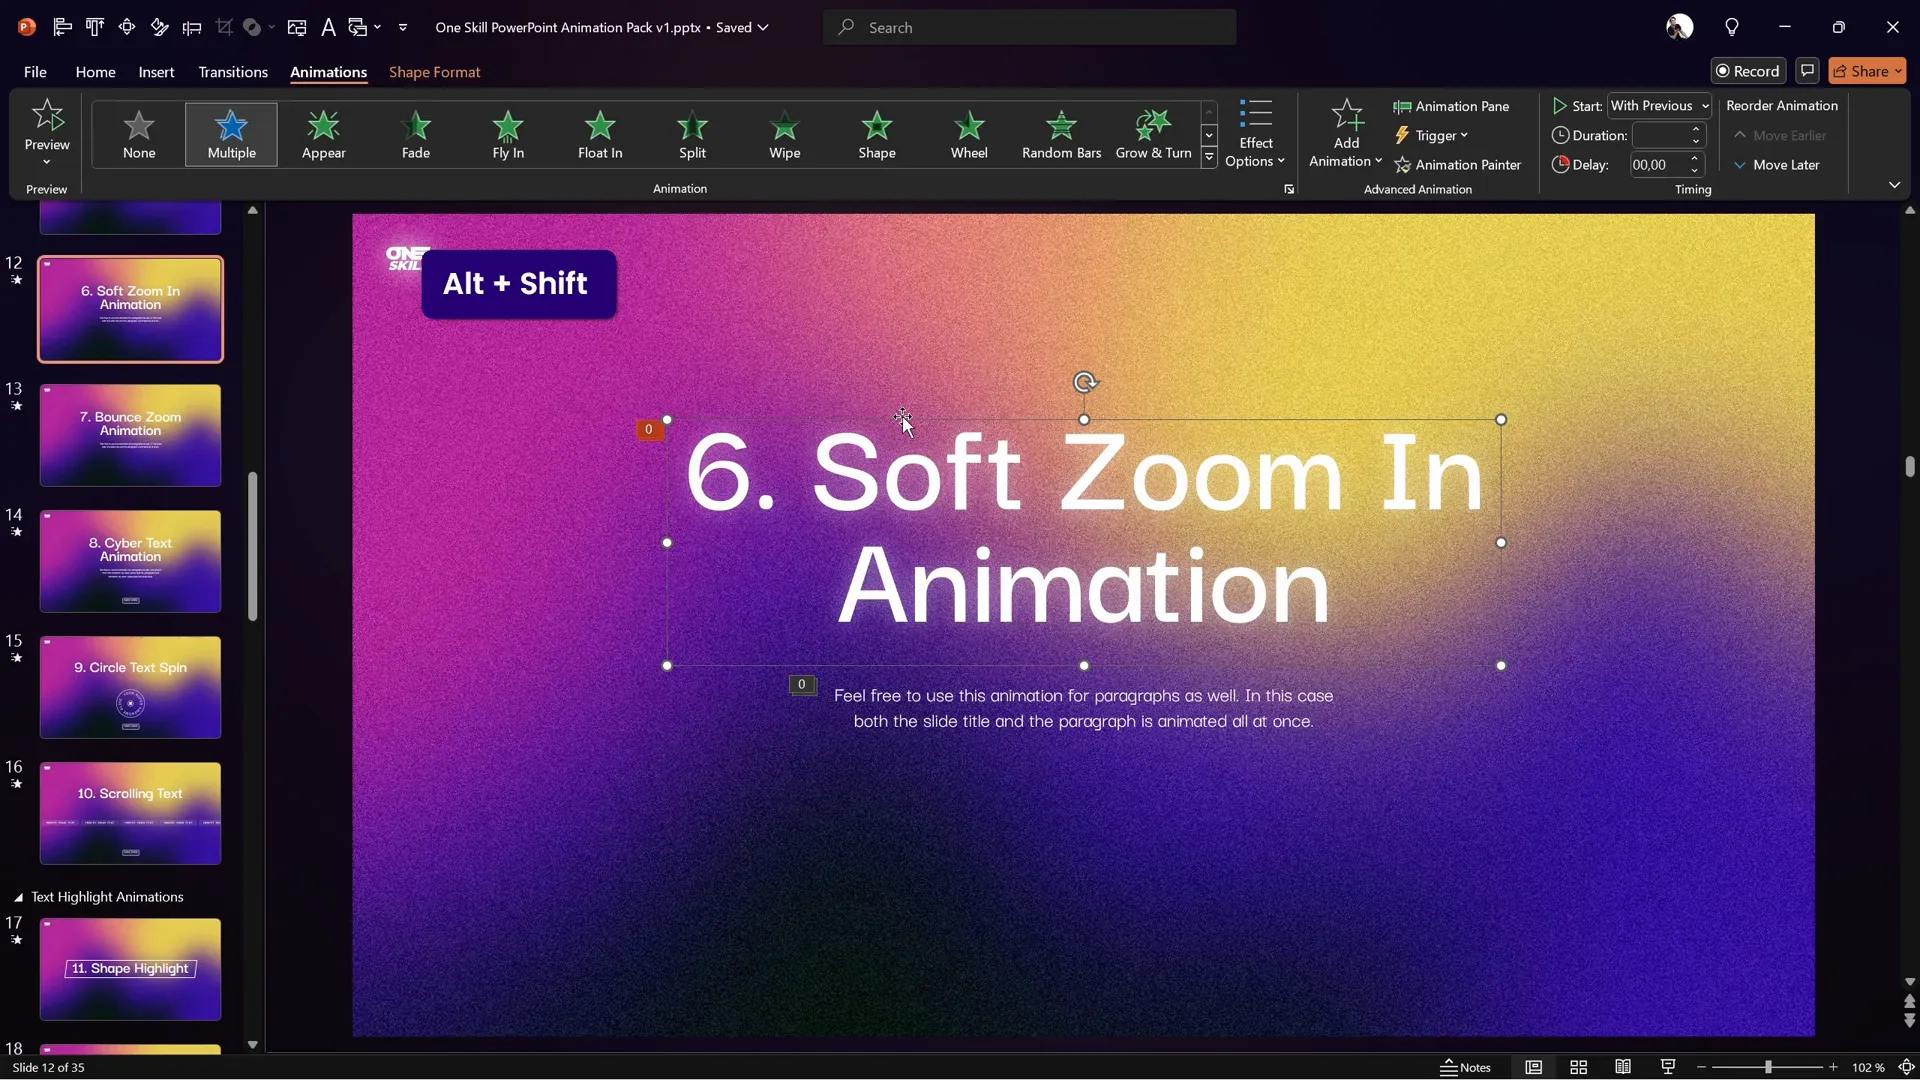Screen dimensions: 1920x1080
Task: Collapse the ribbon with the chevron
Action: (x=1894, y=185)
